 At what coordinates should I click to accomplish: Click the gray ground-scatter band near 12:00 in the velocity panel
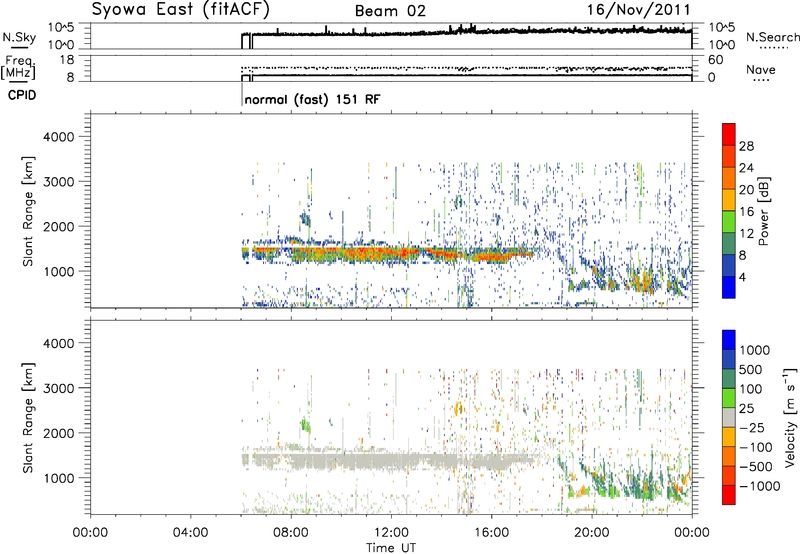click(391, 461)
